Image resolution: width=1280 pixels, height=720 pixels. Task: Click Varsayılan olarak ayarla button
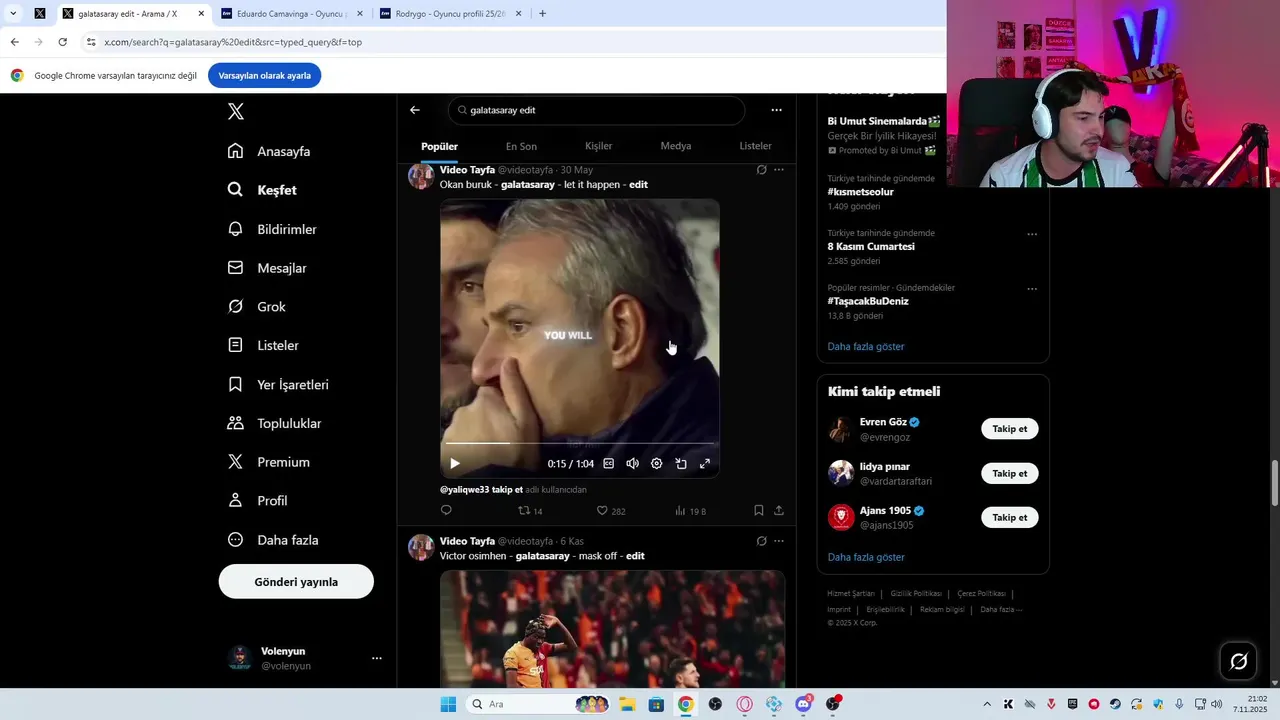coord(264,75)
